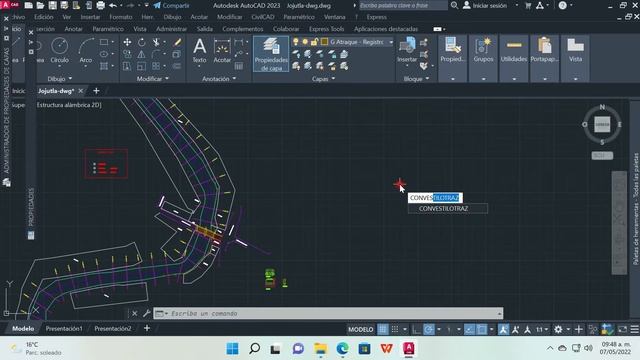Viewport: 640px width, 360px height.
Task: Click the search magnifier in title bar
Action: click(454, 5)
